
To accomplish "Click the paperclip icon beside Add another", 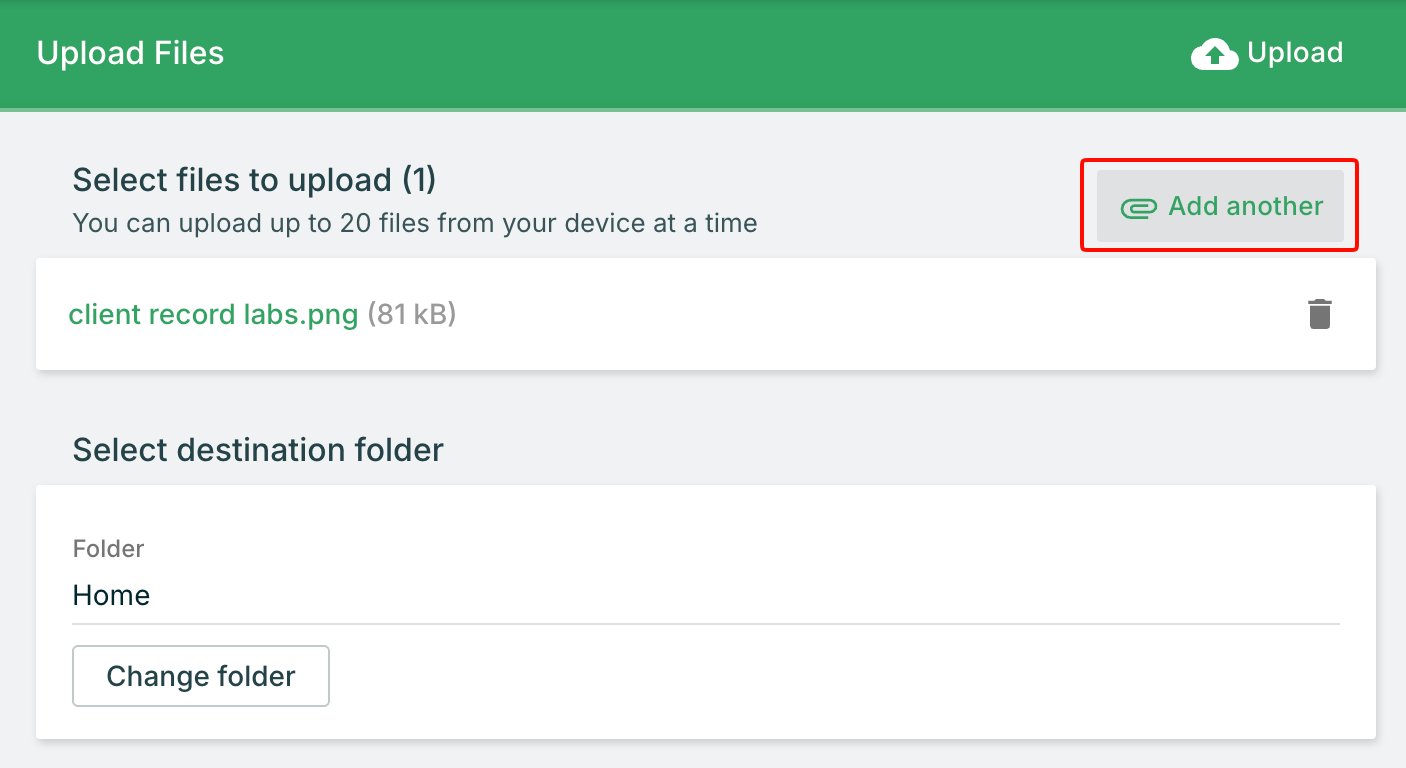I will click(1138, 208).
